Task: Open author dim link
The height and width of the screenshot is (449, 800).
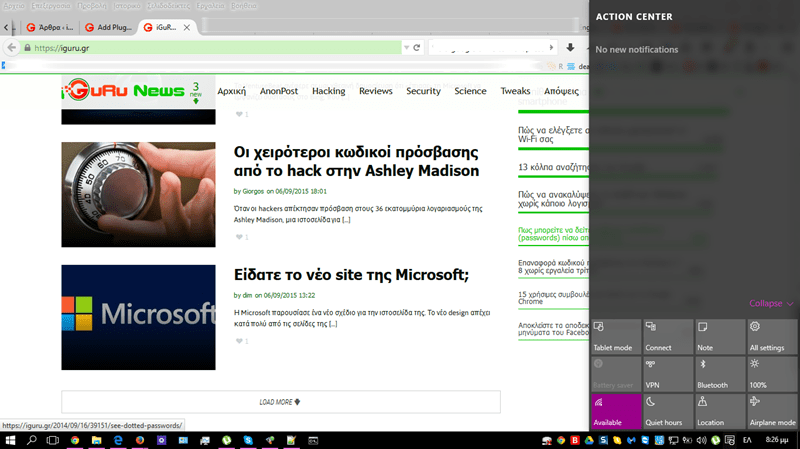Action: 247,295
